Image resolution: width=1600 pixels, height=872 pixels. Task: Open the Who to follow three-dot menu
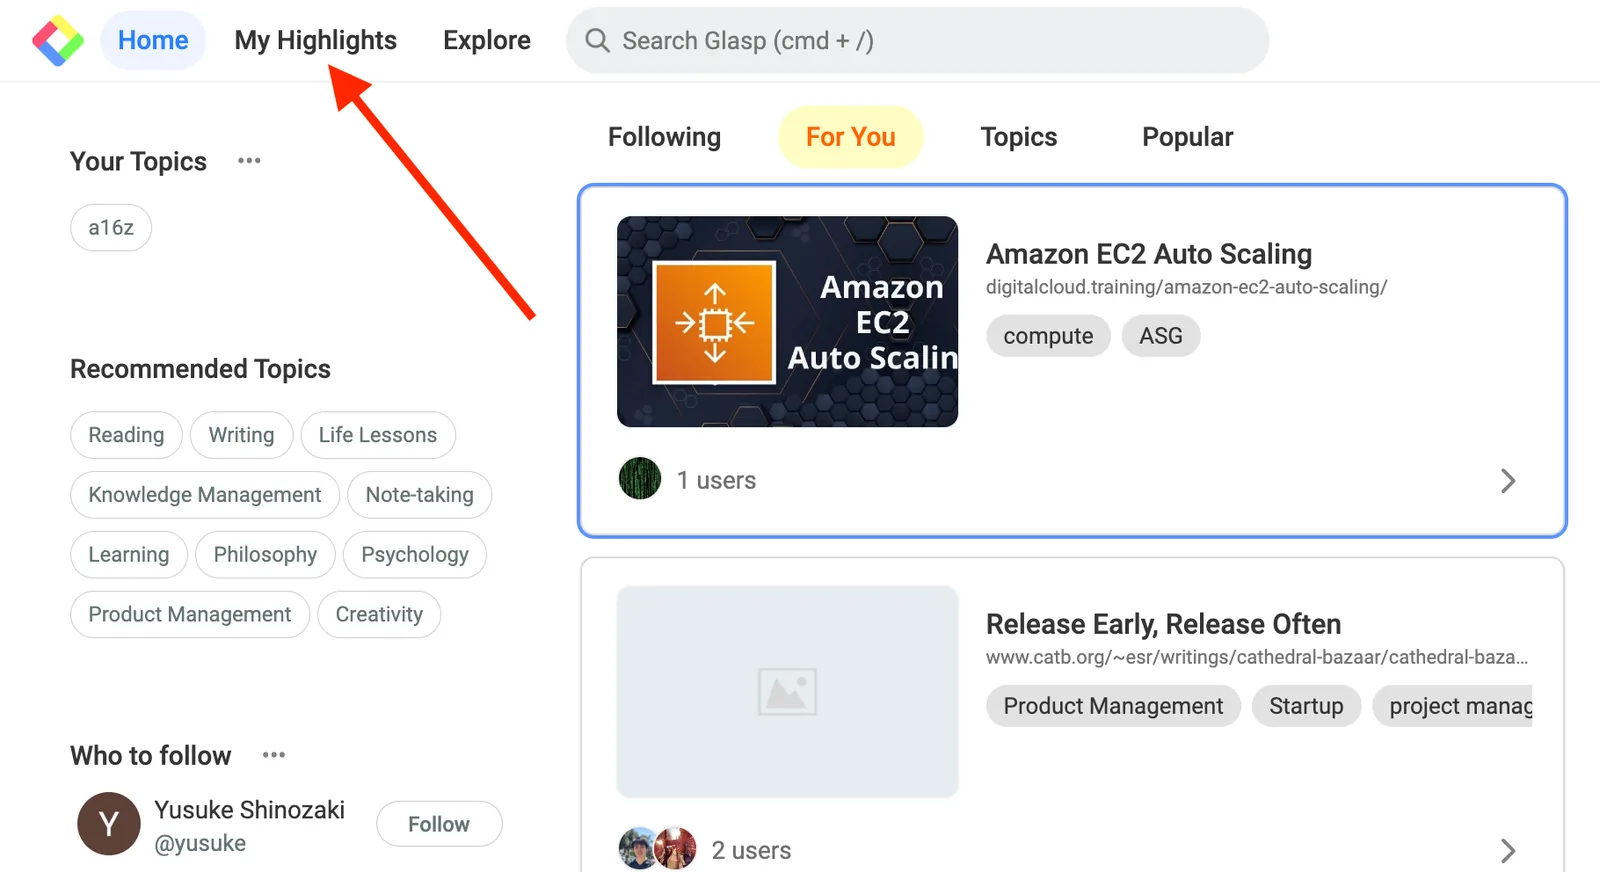coord(274,755)
